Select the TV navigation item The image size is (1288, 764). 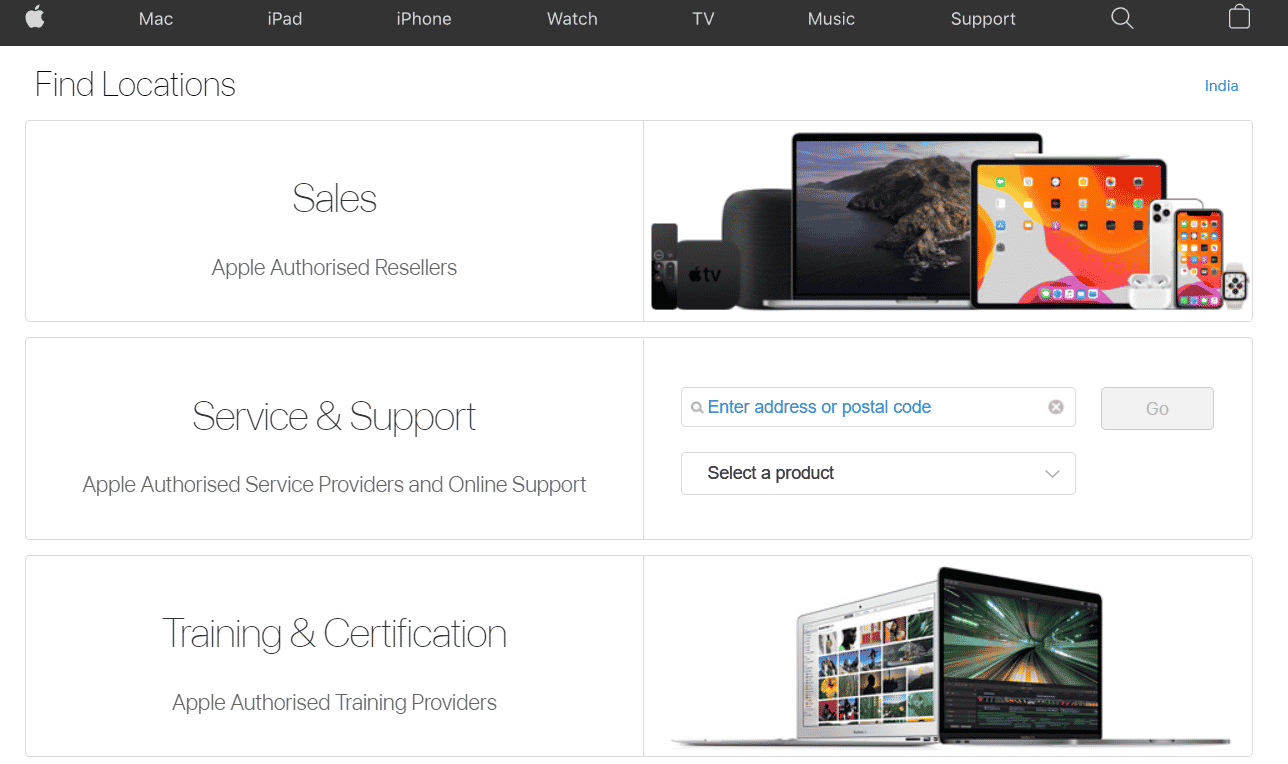(x=703, y=19)
